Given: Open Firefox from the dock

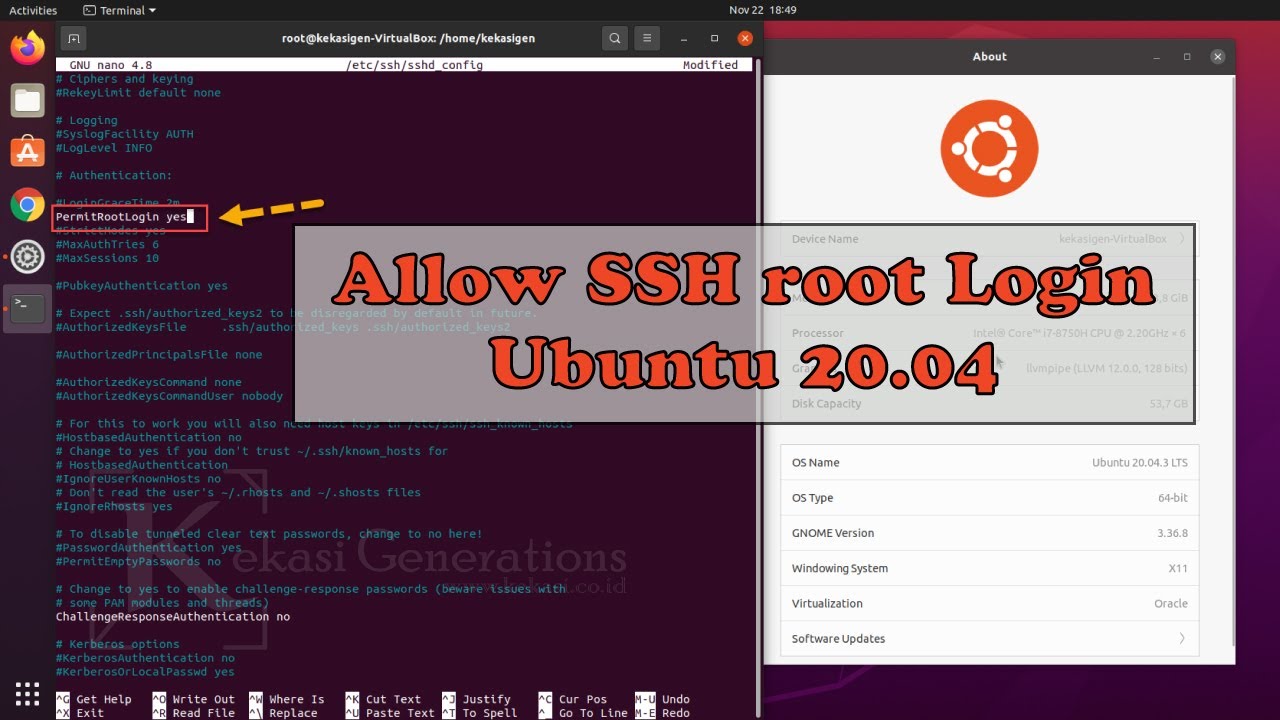Looking at the screenshot, I should [x=28, y=48].
